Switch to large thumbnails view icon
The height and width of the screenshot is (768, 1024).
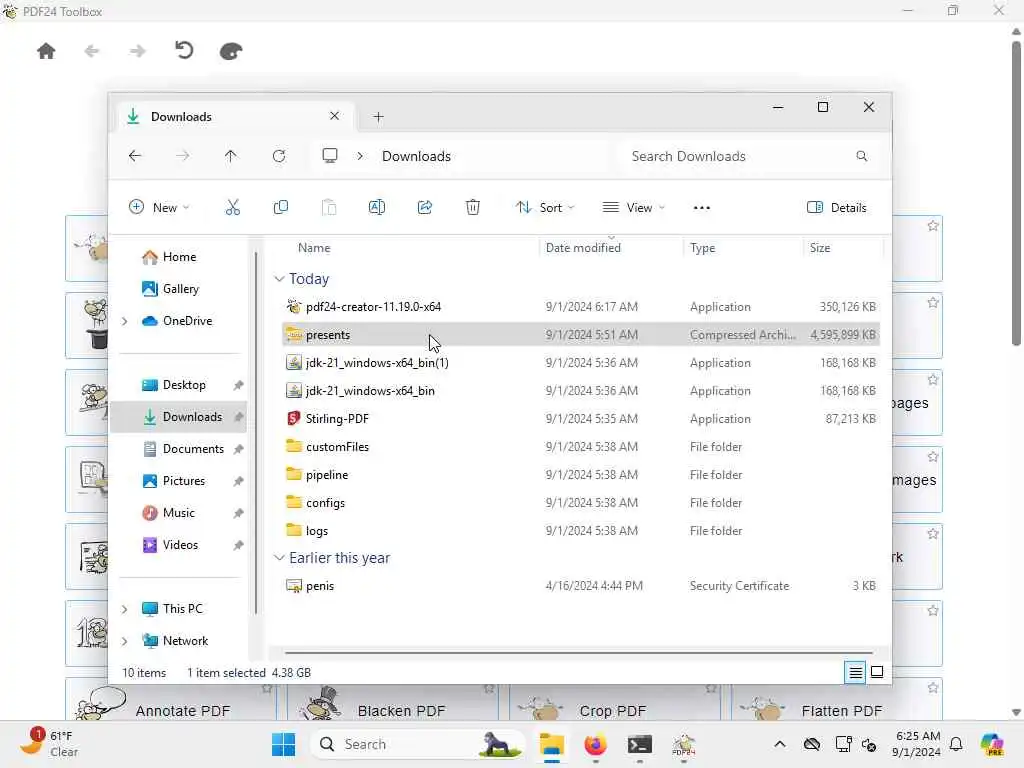click(877, 672)
